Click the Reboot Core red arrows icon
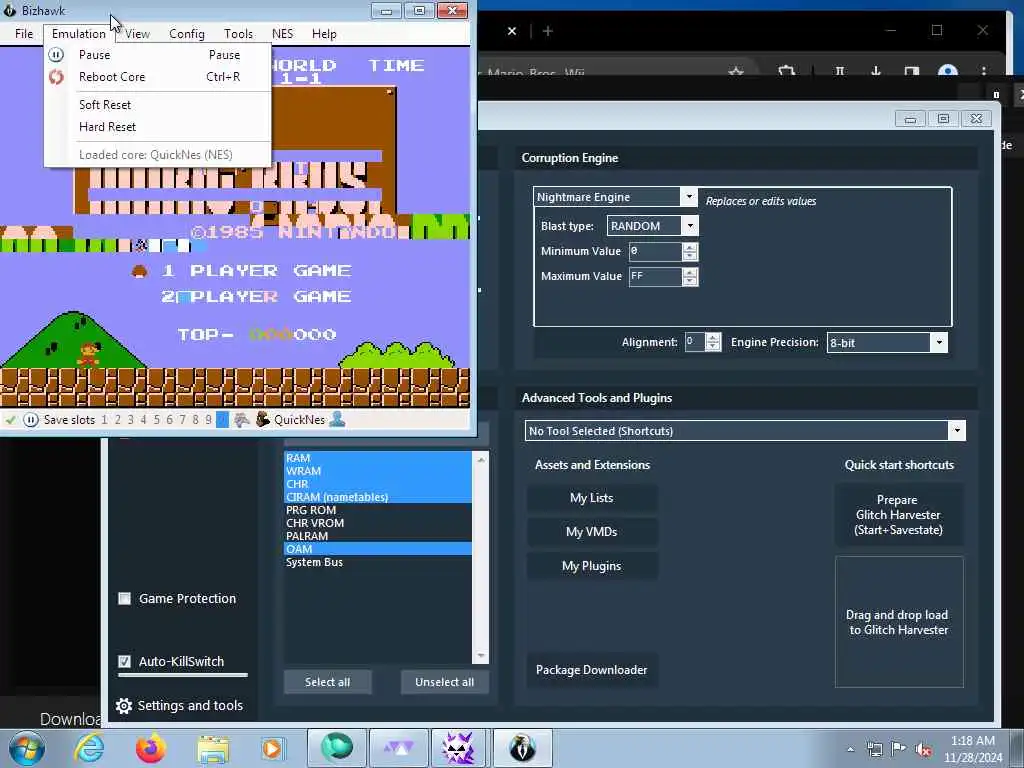The width and height of the screenshot is (1024, 768). click(56, 77)
